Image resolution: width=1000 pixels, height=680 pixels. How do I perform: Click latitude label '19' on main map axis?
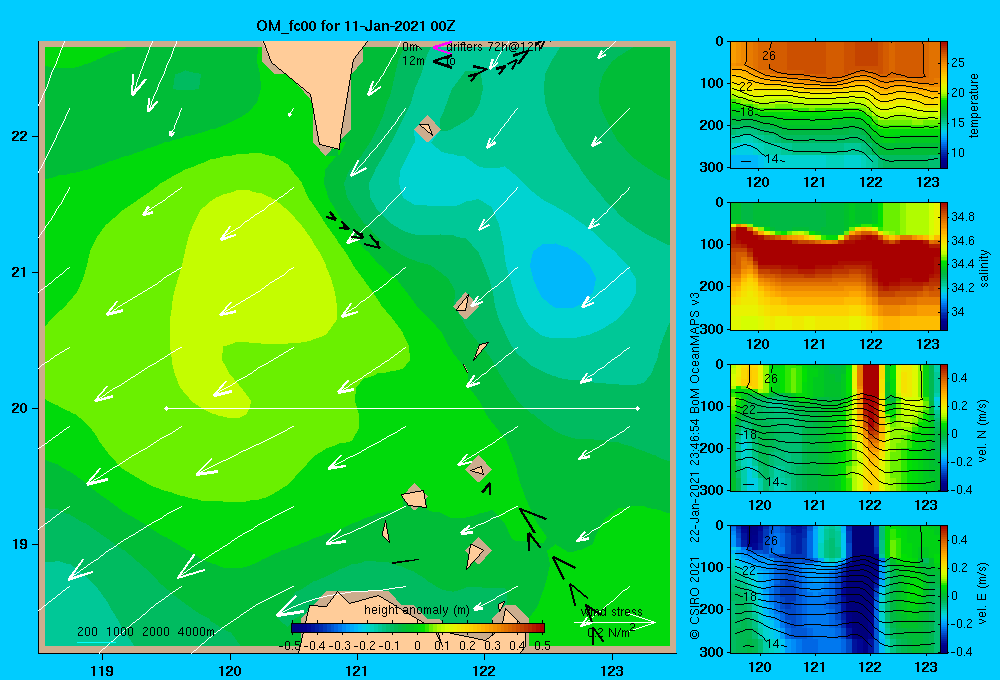coord(20,544)
